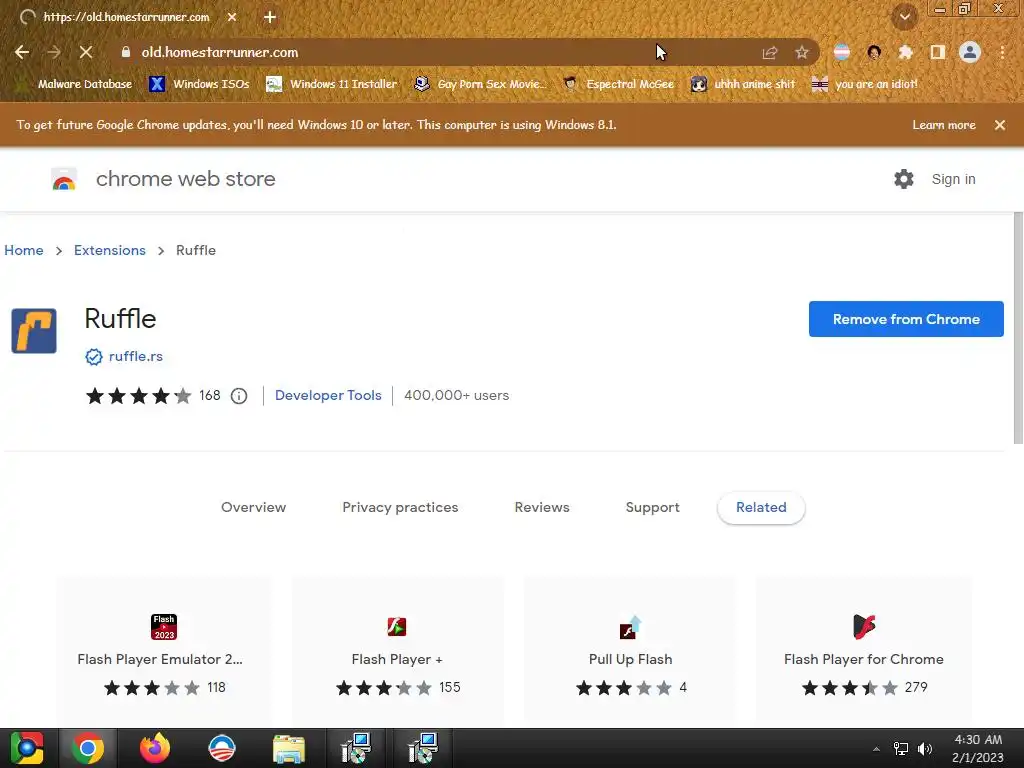Open the Windows 11 Installer bookmark

[332, 84]
